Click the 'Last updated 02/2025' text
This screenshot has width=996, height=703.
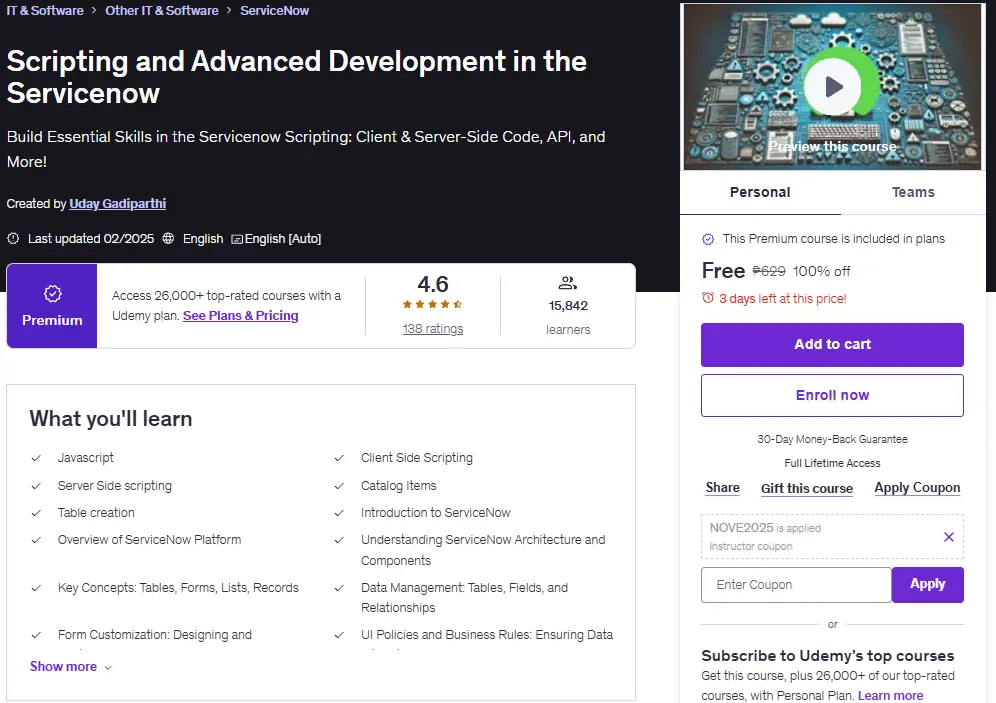91,239
